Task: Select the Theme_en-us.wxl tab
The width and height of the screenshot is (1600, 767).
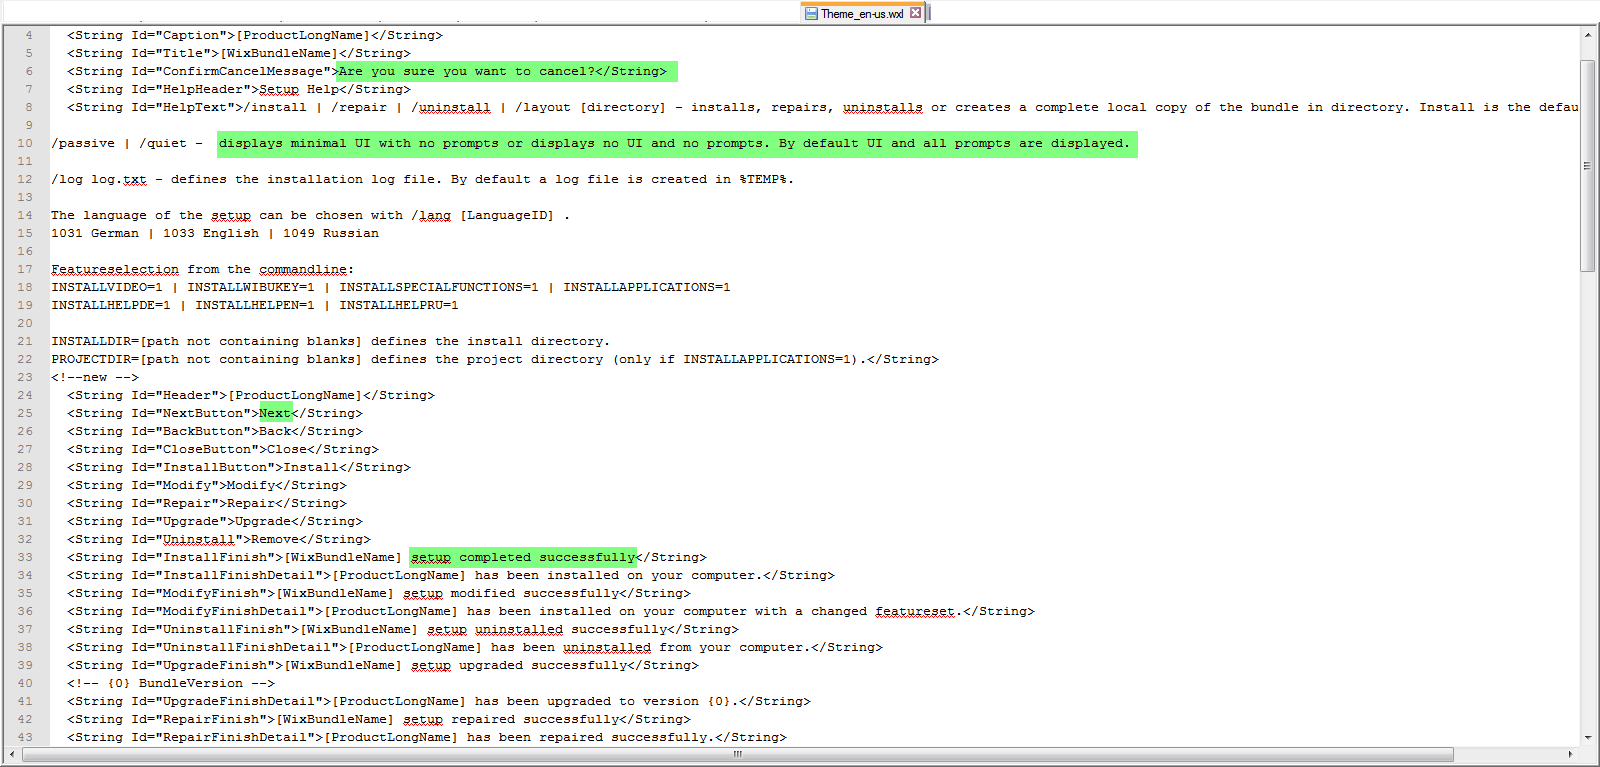Action: [x=863, y=13]
